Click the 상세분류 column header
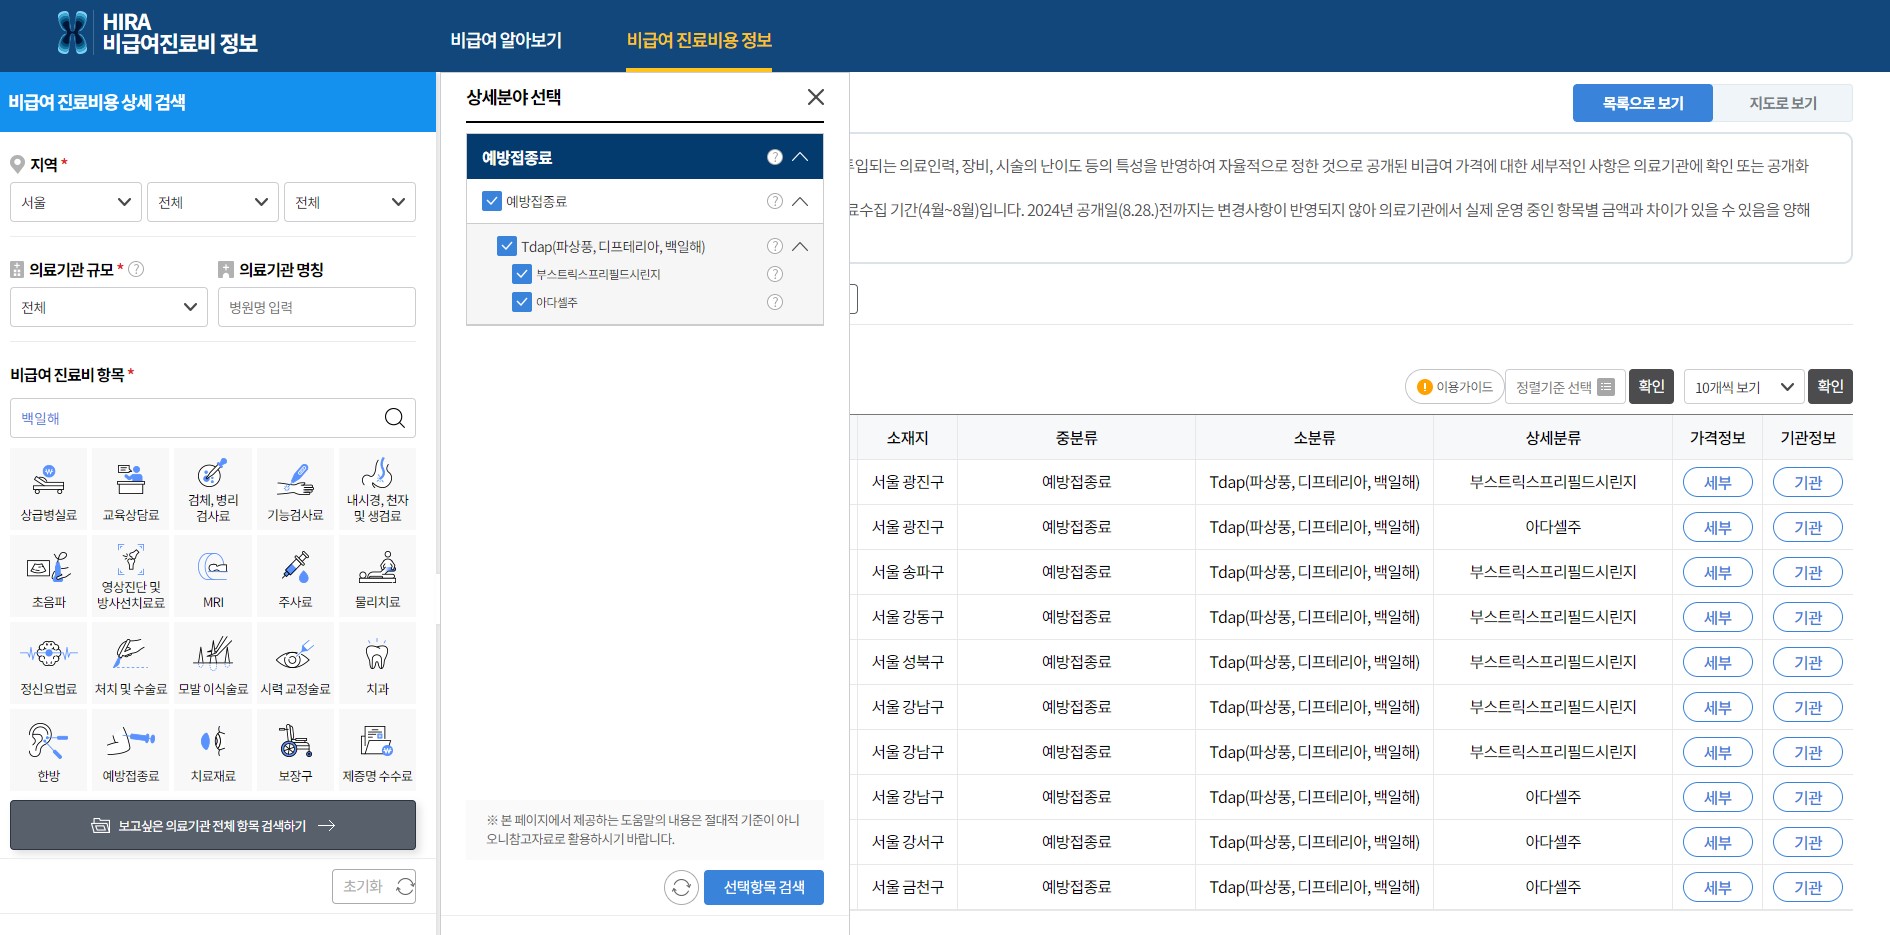1890x935 pixels. (x=1553, y=438)
